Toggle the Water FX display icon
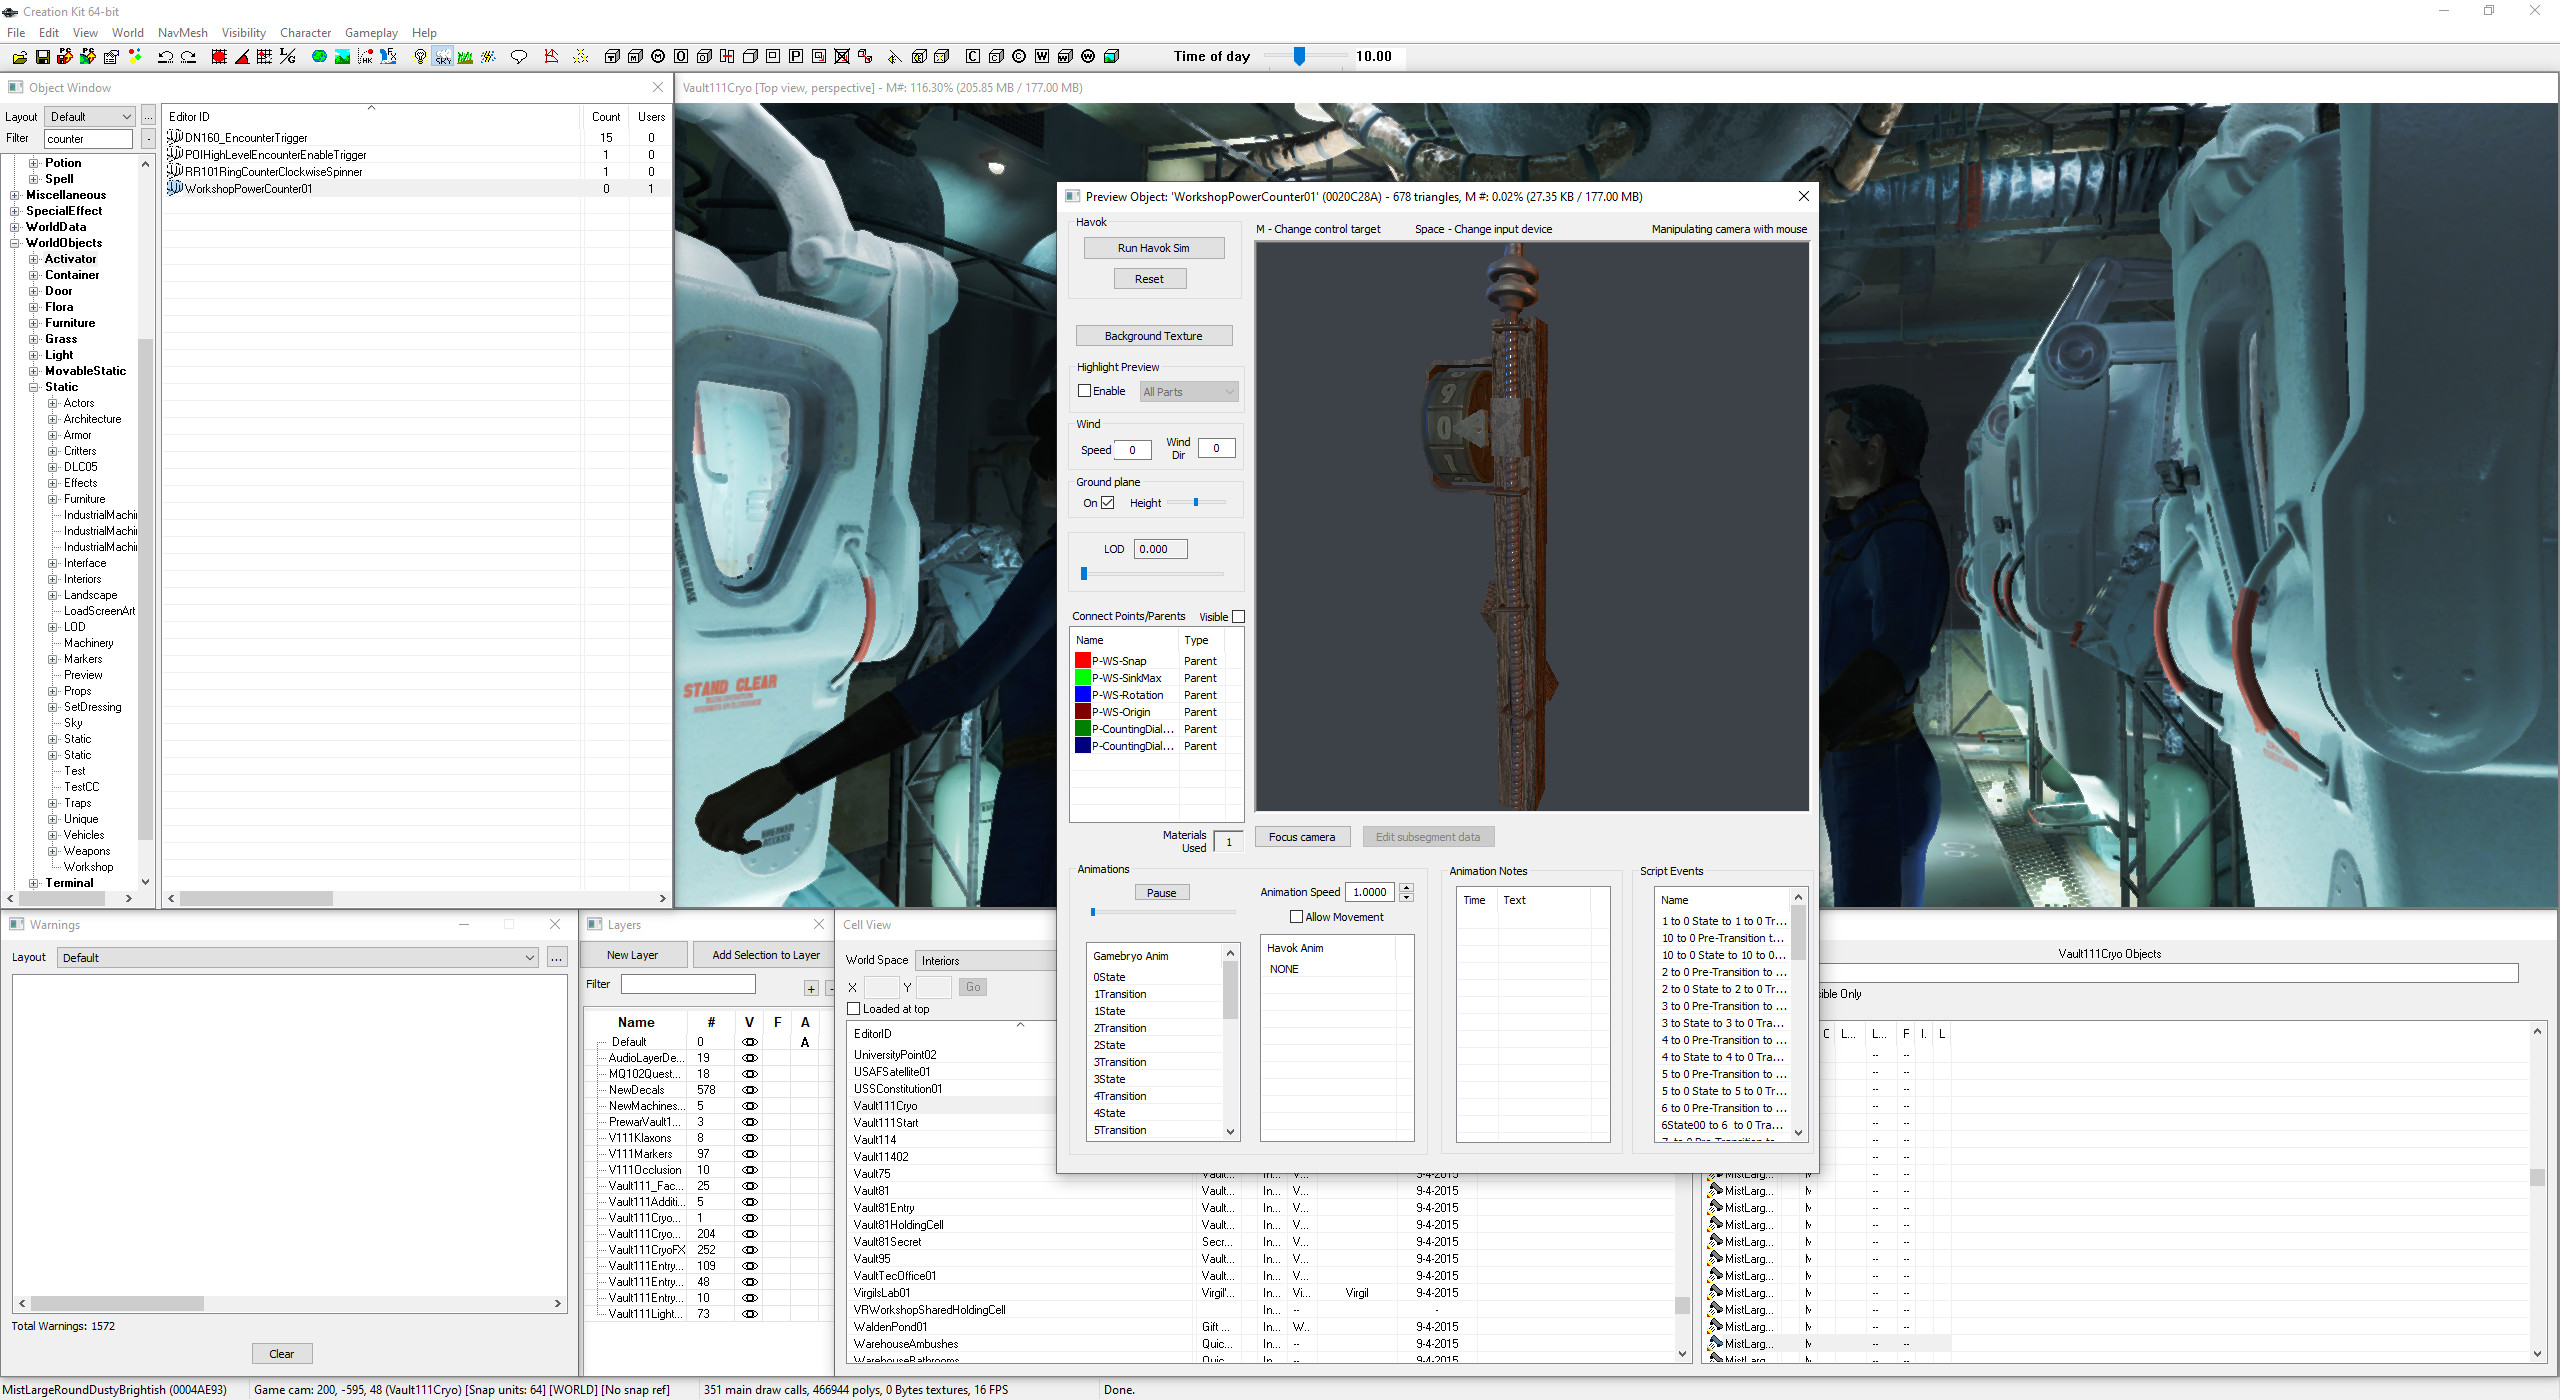The width and height of the screenshot is (2560, 1400). [x=388, y=57]
